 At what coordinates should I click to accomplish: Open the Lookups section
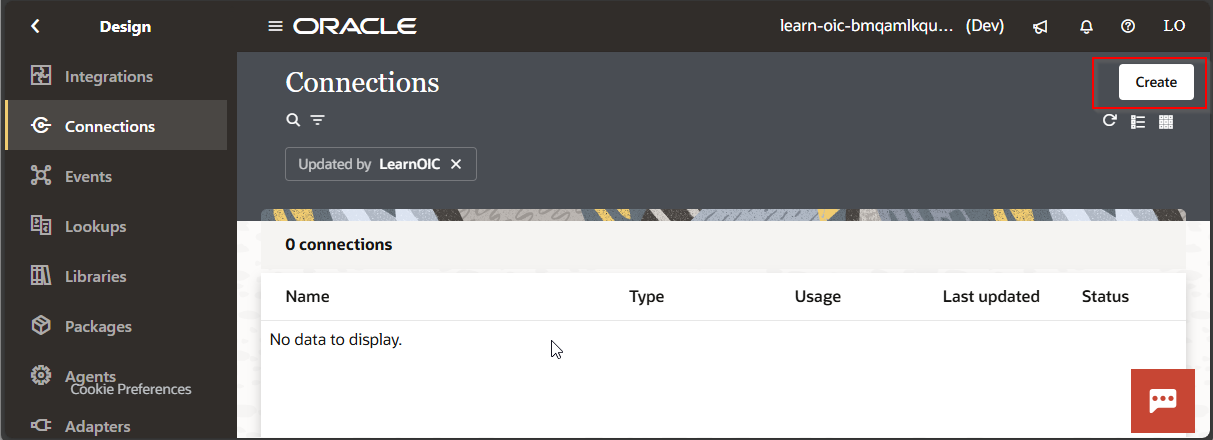117,226
